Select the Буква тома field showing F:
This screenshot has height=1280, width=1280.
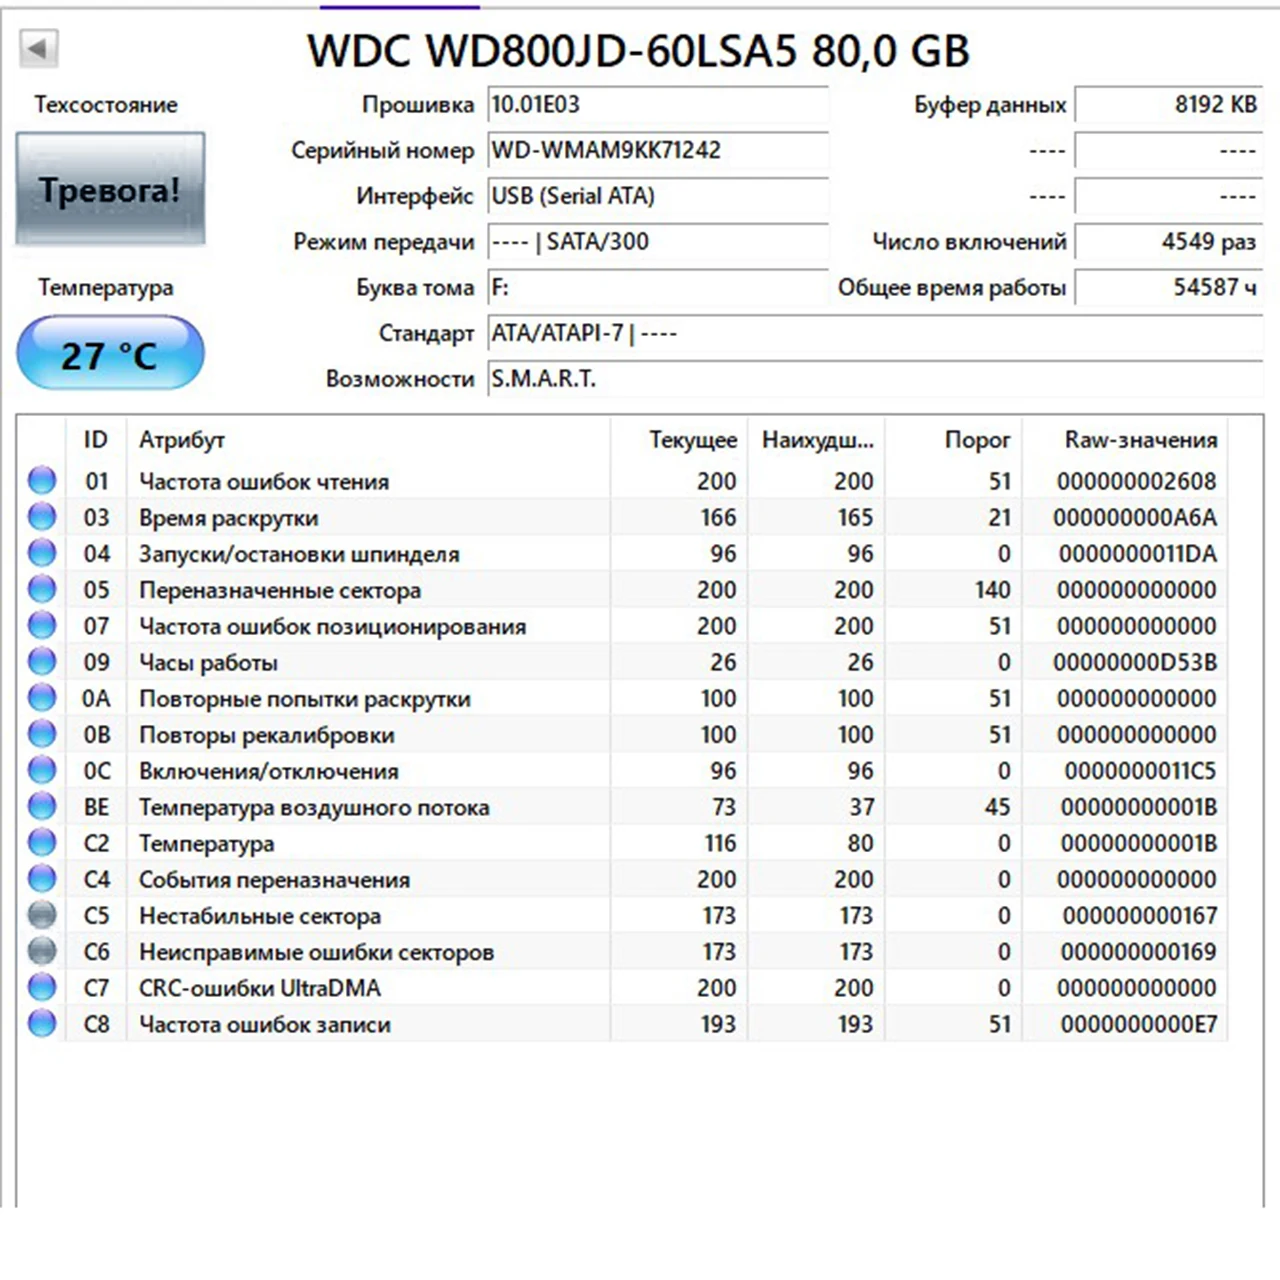click(658, 288)
